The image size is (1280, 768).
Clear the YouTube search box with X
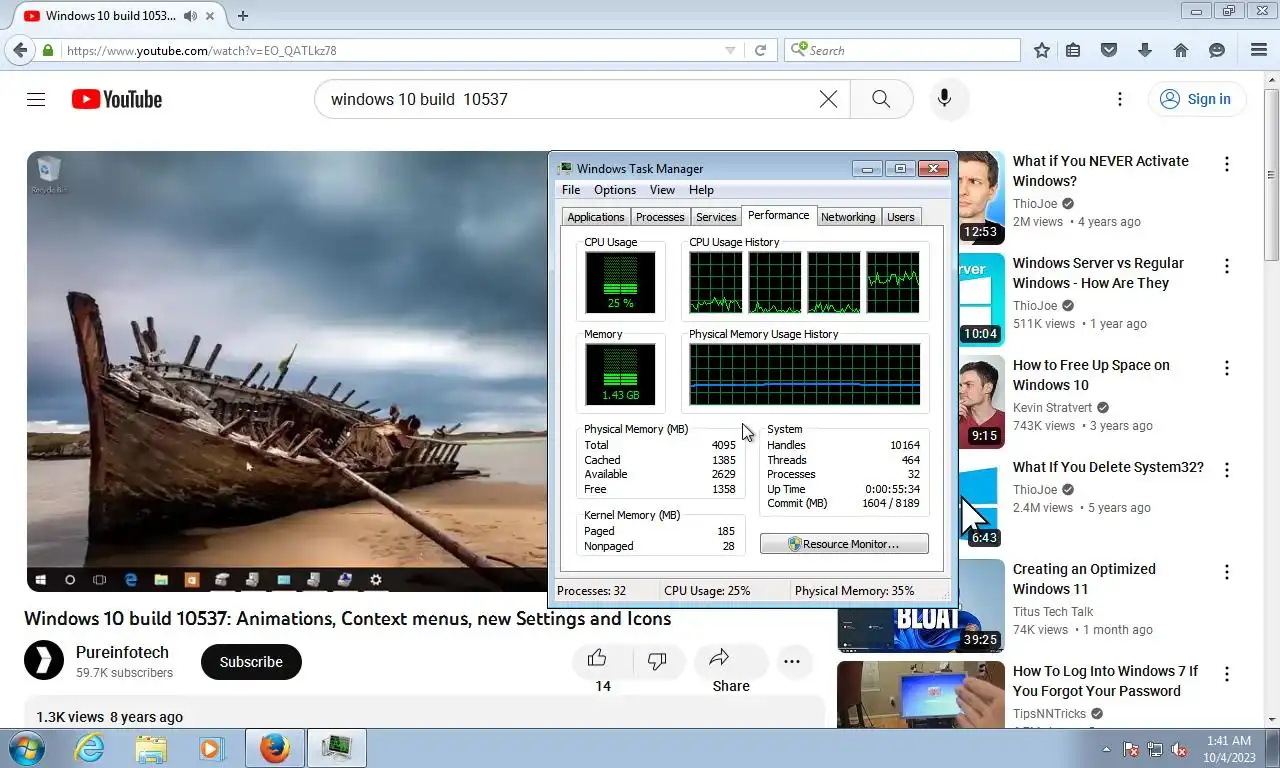pyautogui.click(x=828, y=99)
